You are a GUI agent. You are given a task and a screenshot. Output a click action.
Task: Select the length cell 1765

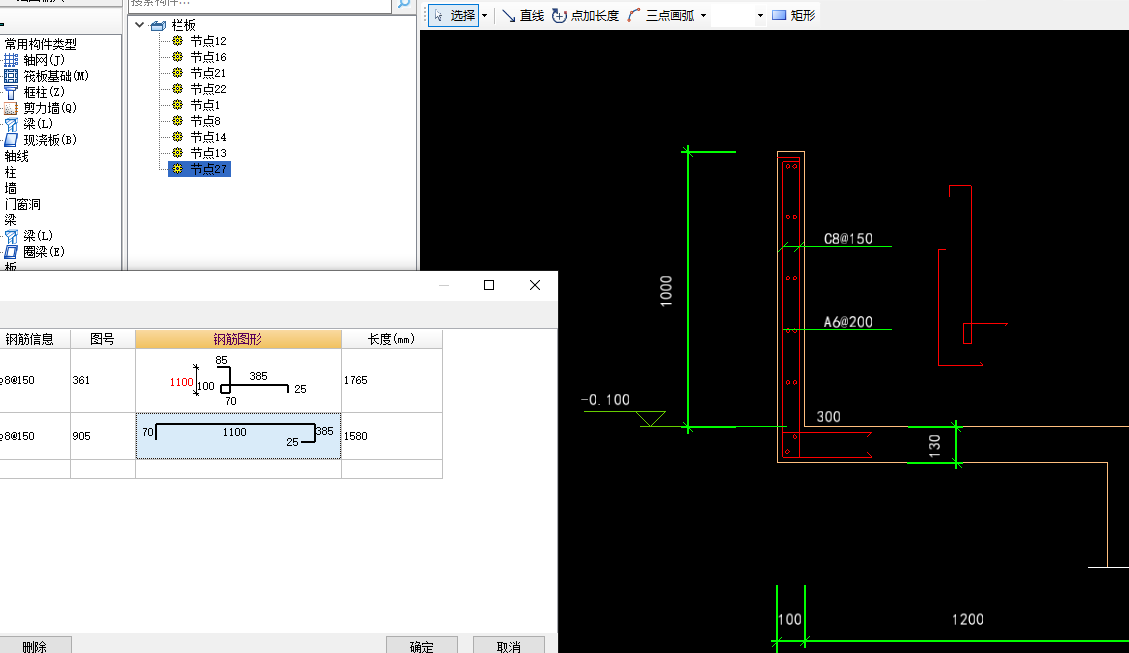(392, 380)
